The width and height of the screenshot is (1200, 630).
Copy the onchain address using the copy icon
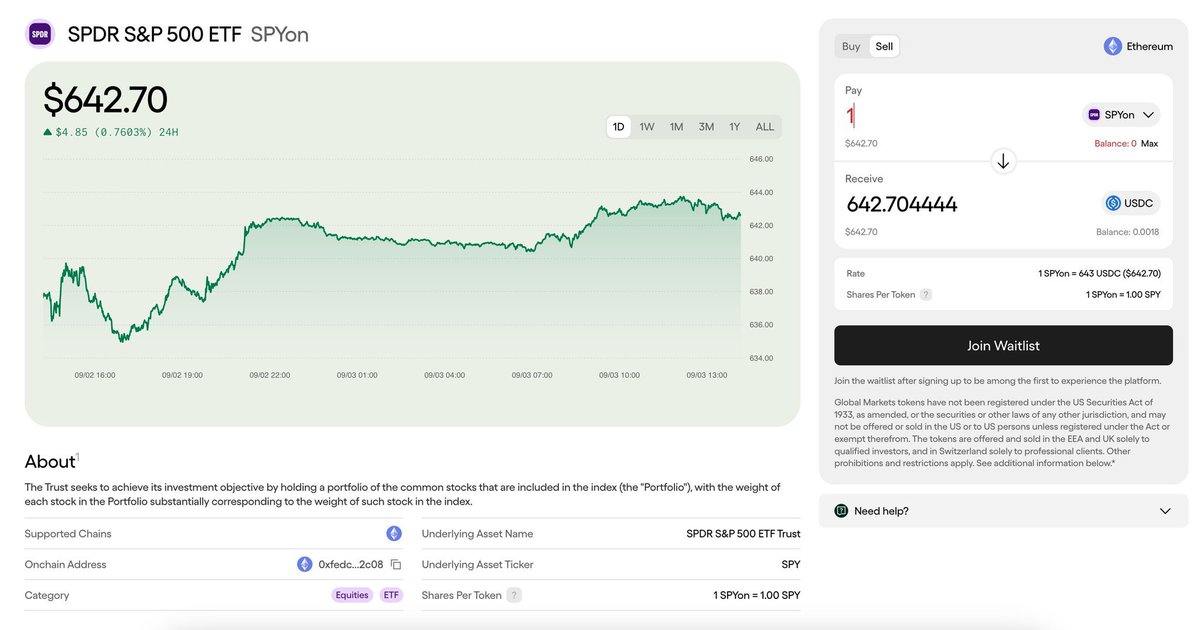pos(395,564)
